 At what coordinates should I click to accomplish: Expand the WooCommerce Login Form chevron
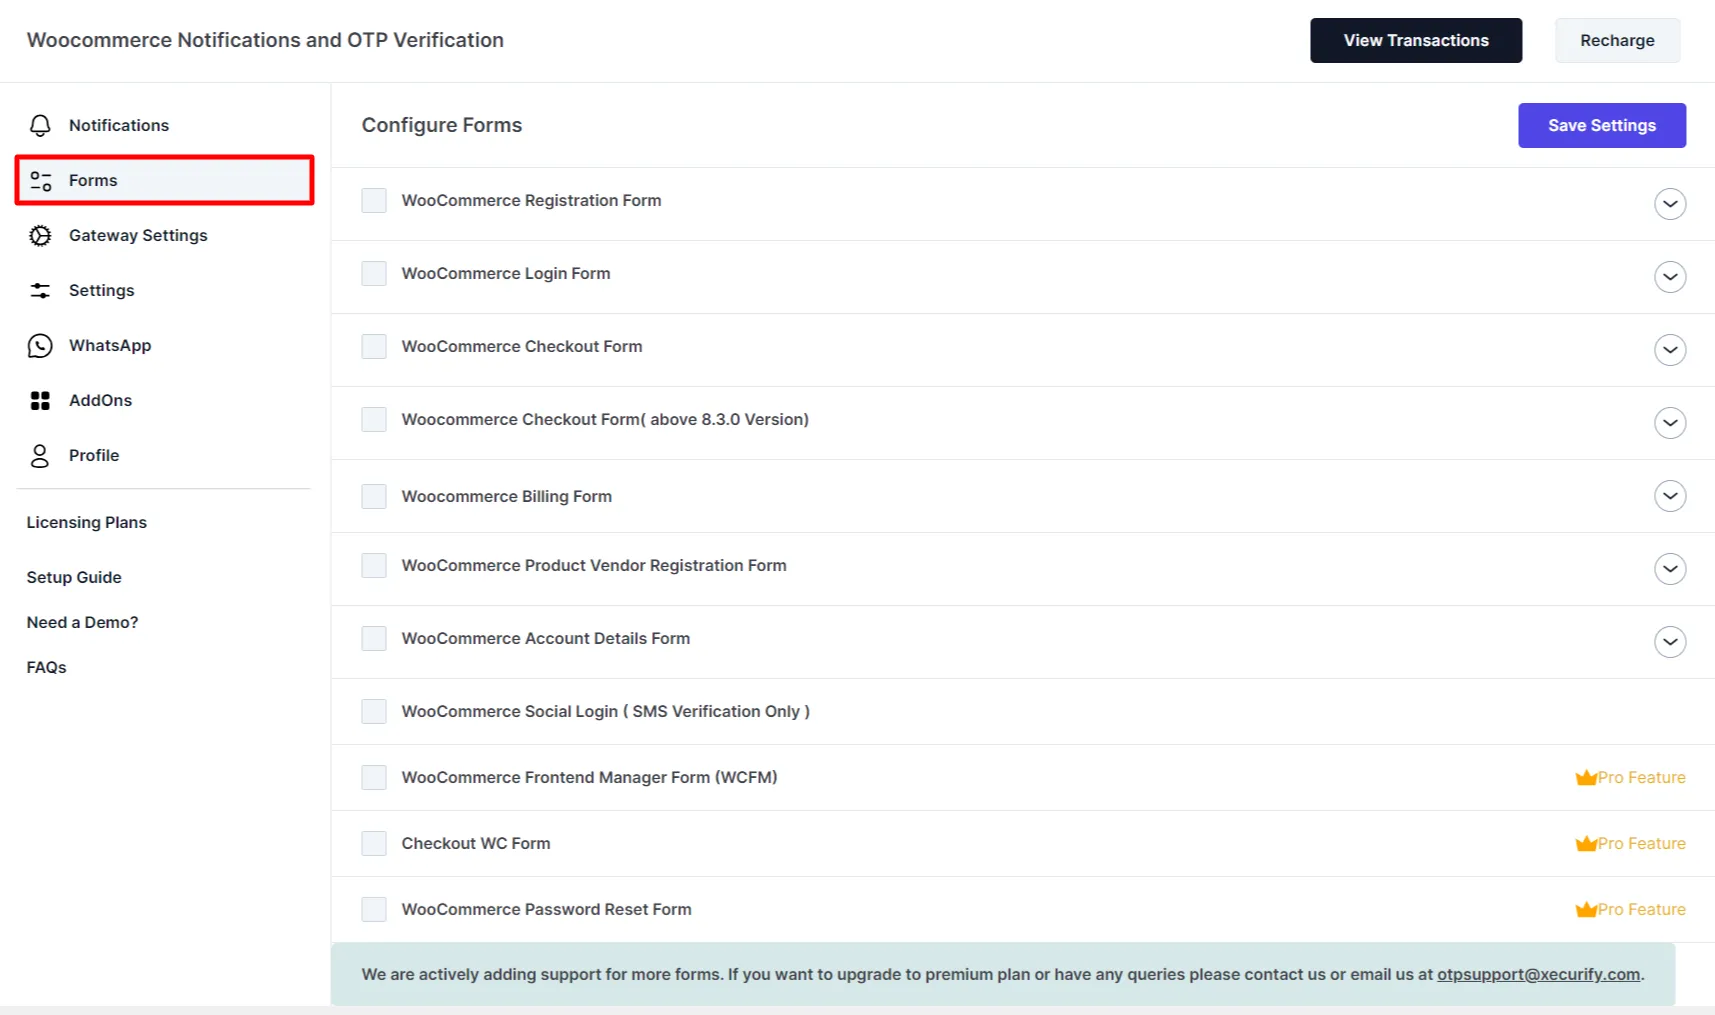pyautogui.click(x=1670, y=276)
